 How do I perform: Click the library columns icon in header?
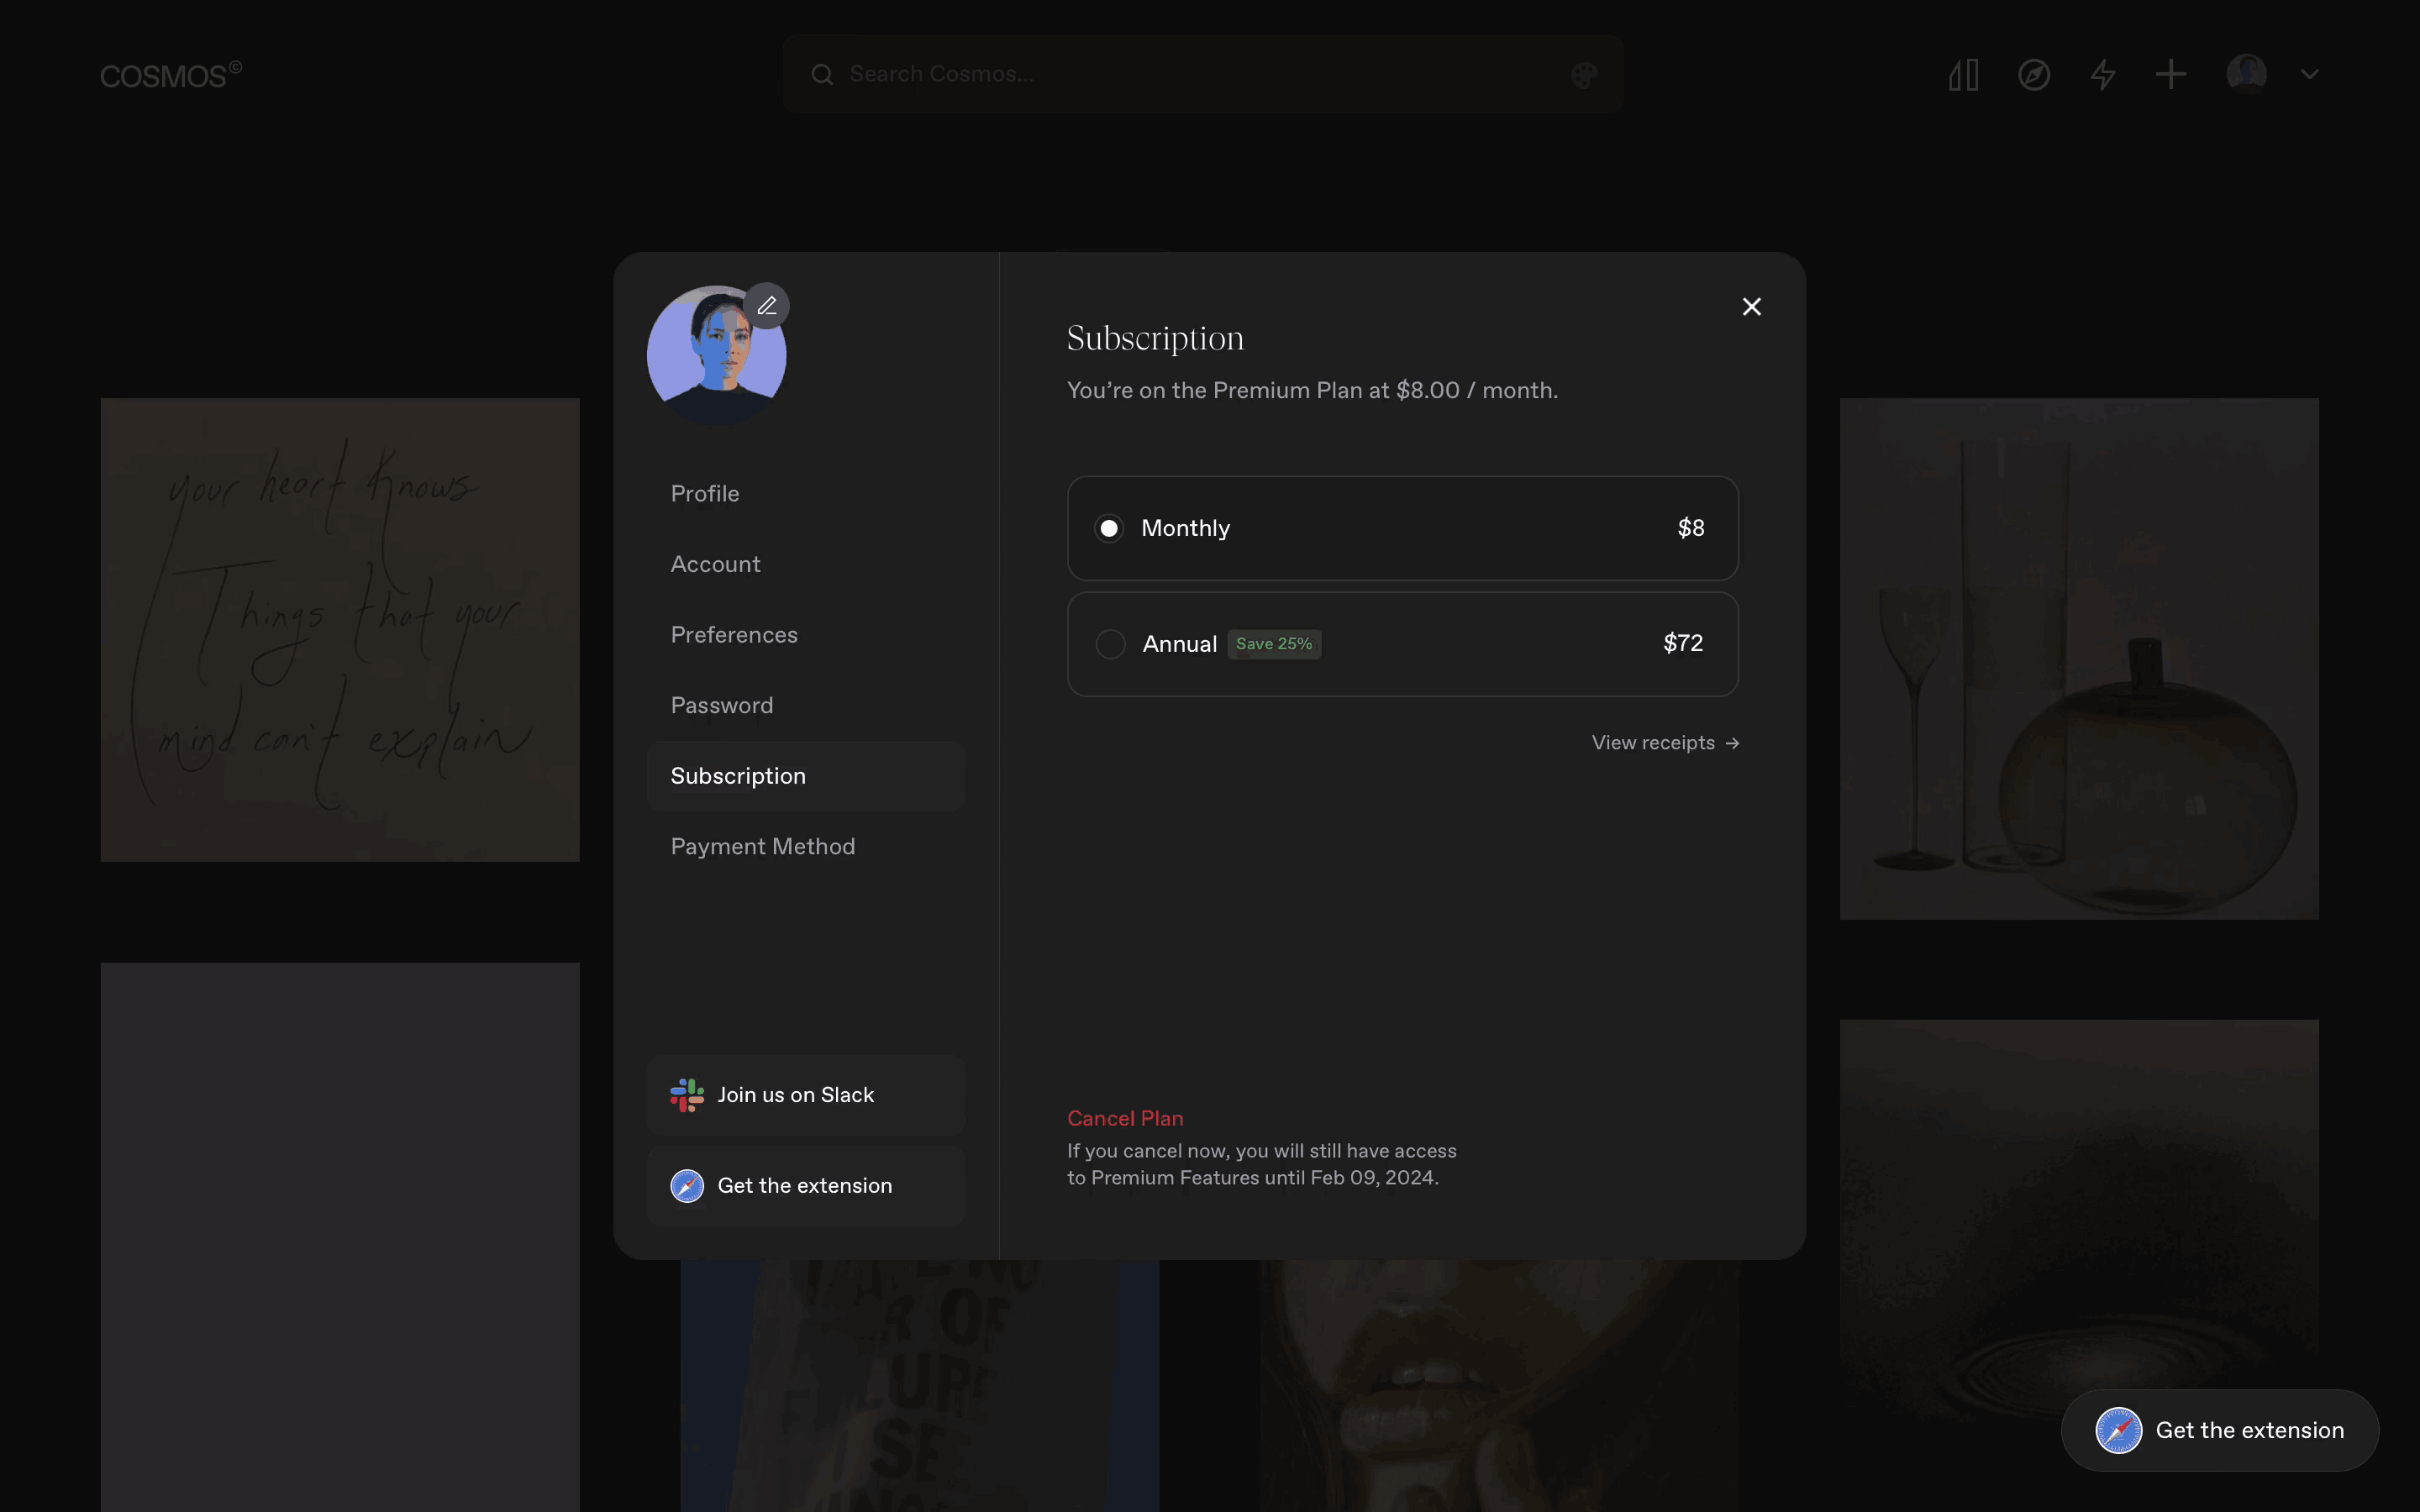tap(1963, 75)
